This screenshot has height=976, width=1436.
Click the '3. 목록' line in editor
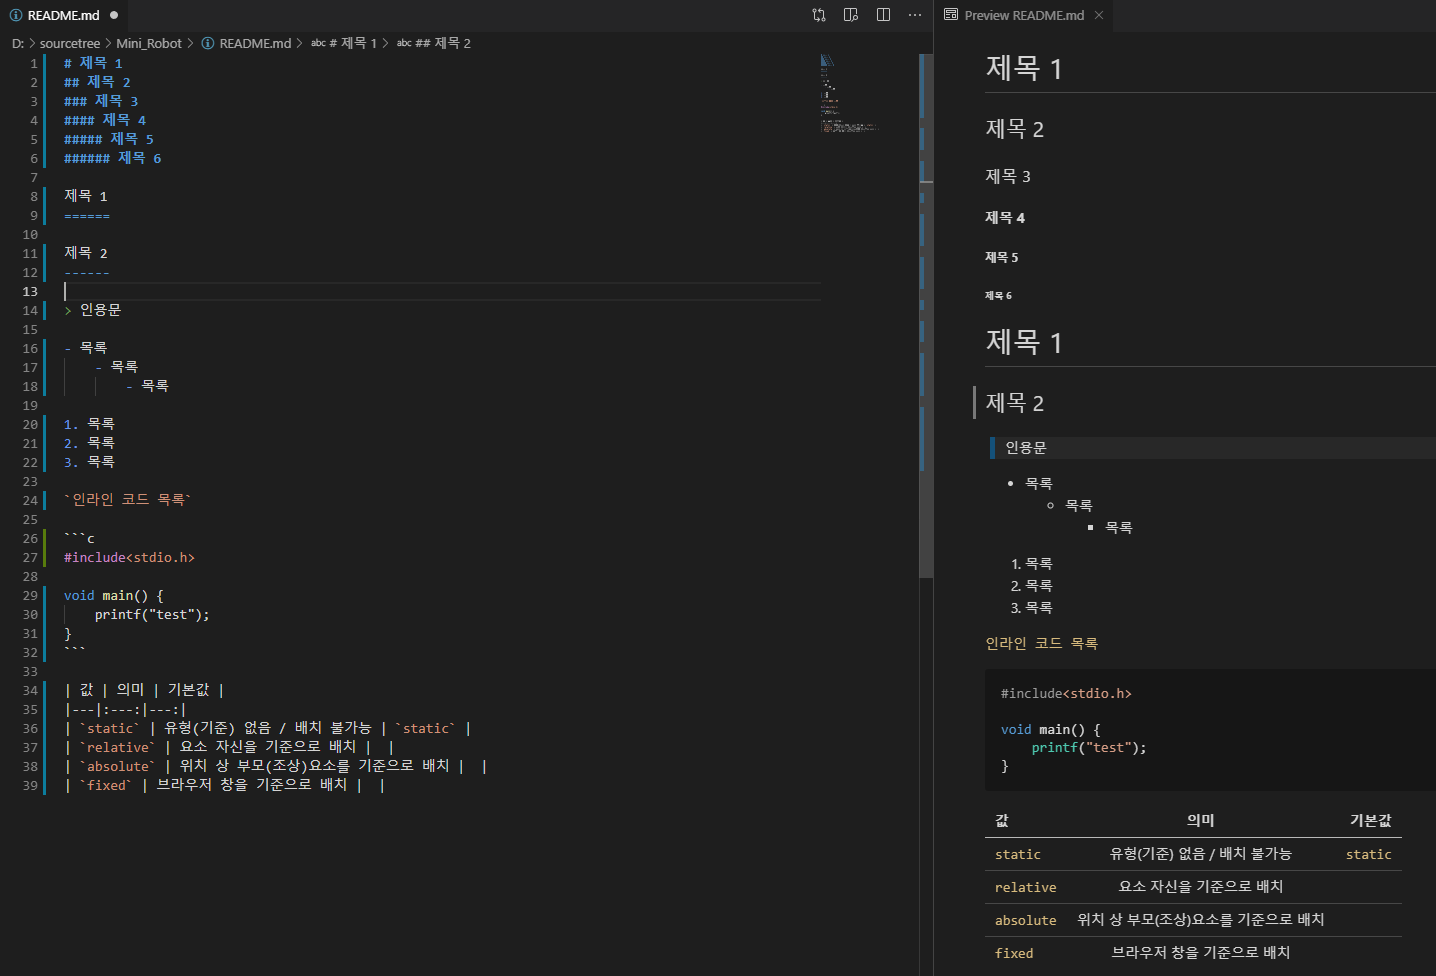tap(89, 462)
